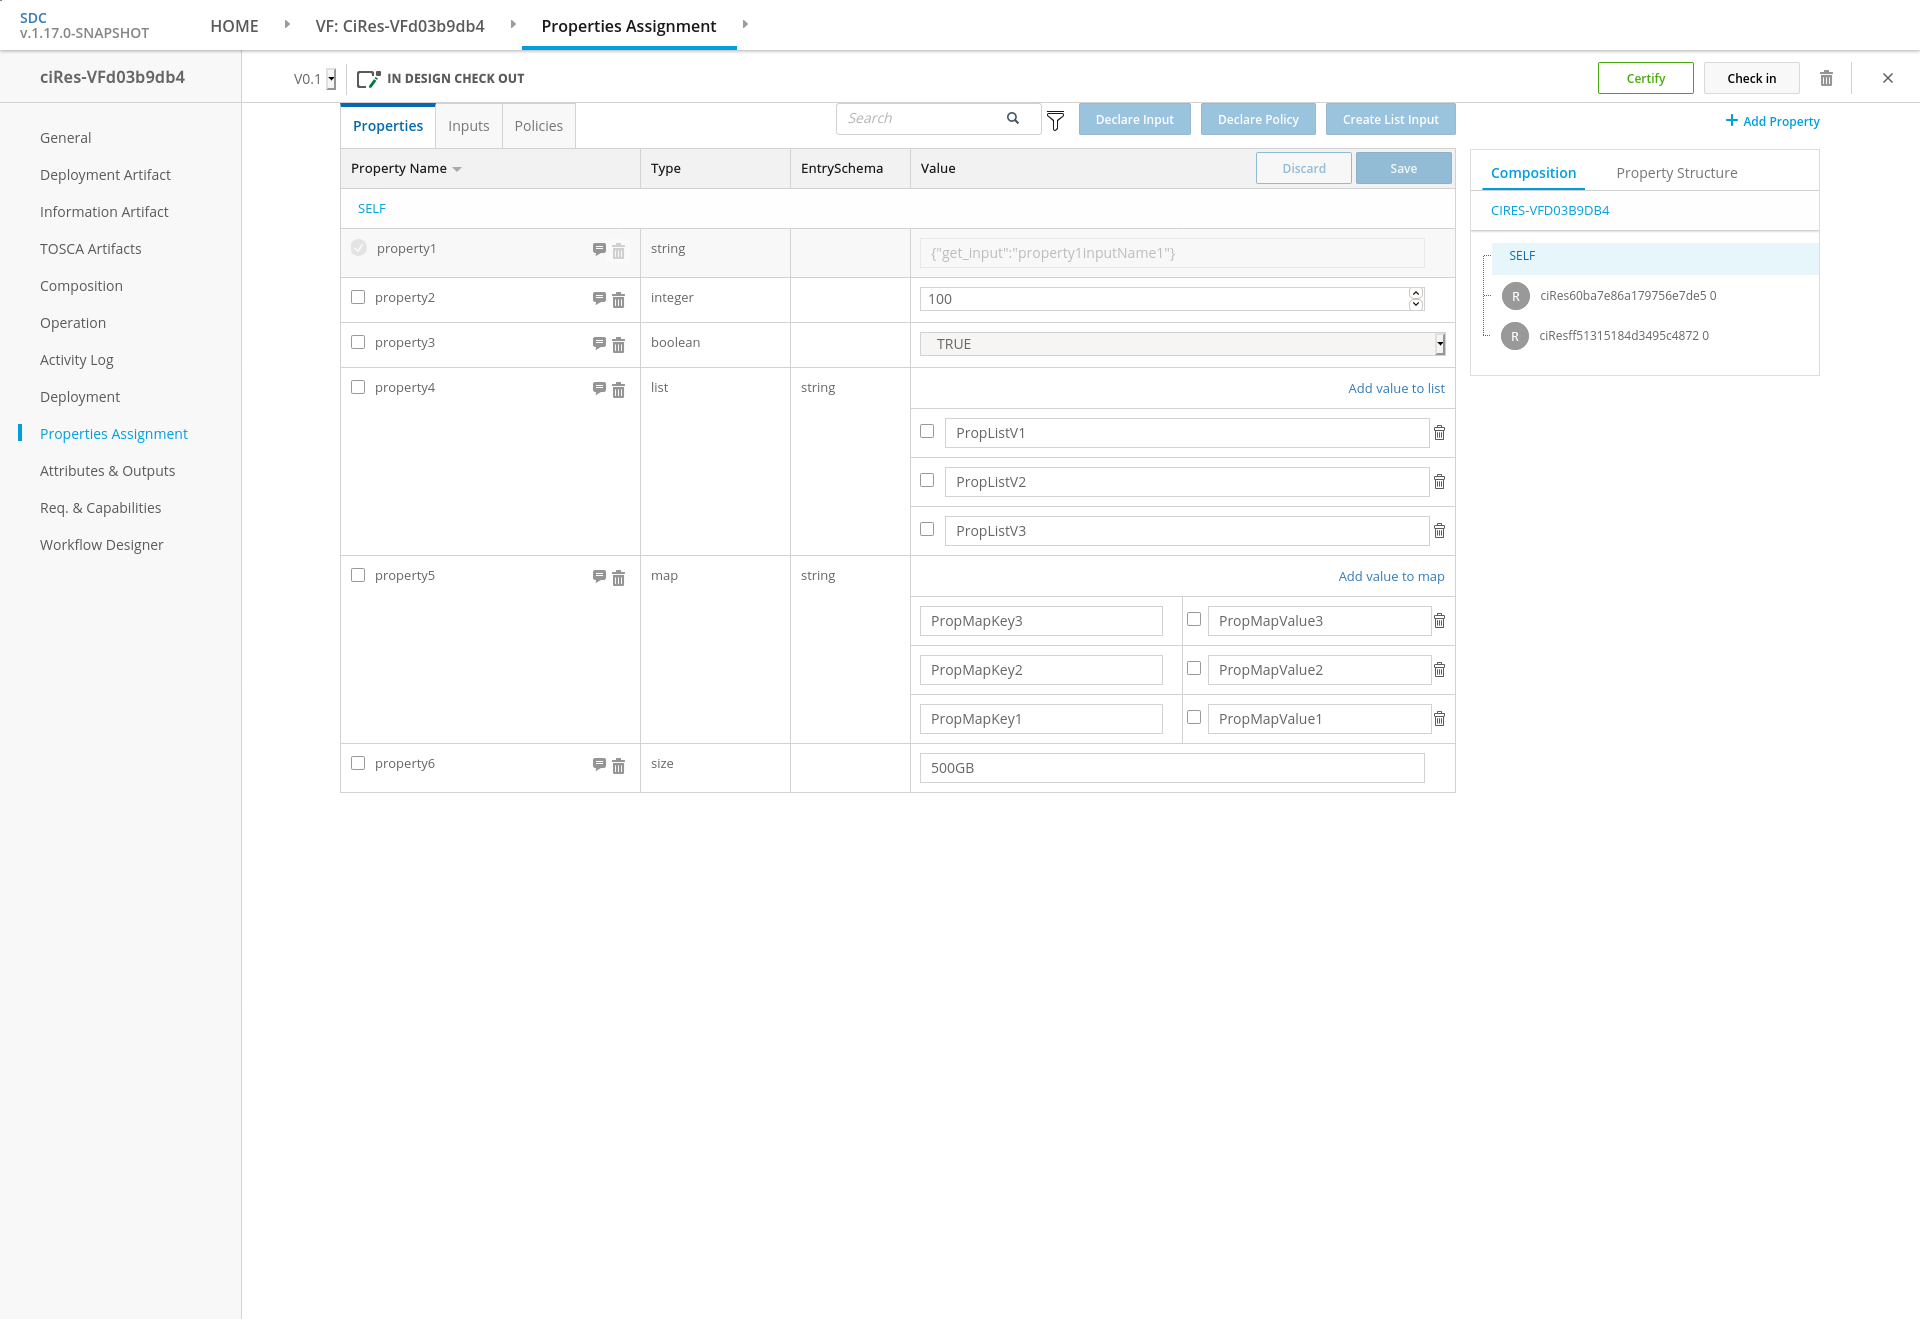
Task: Sort by Property Name column arrow
Action: pos(457,169)
